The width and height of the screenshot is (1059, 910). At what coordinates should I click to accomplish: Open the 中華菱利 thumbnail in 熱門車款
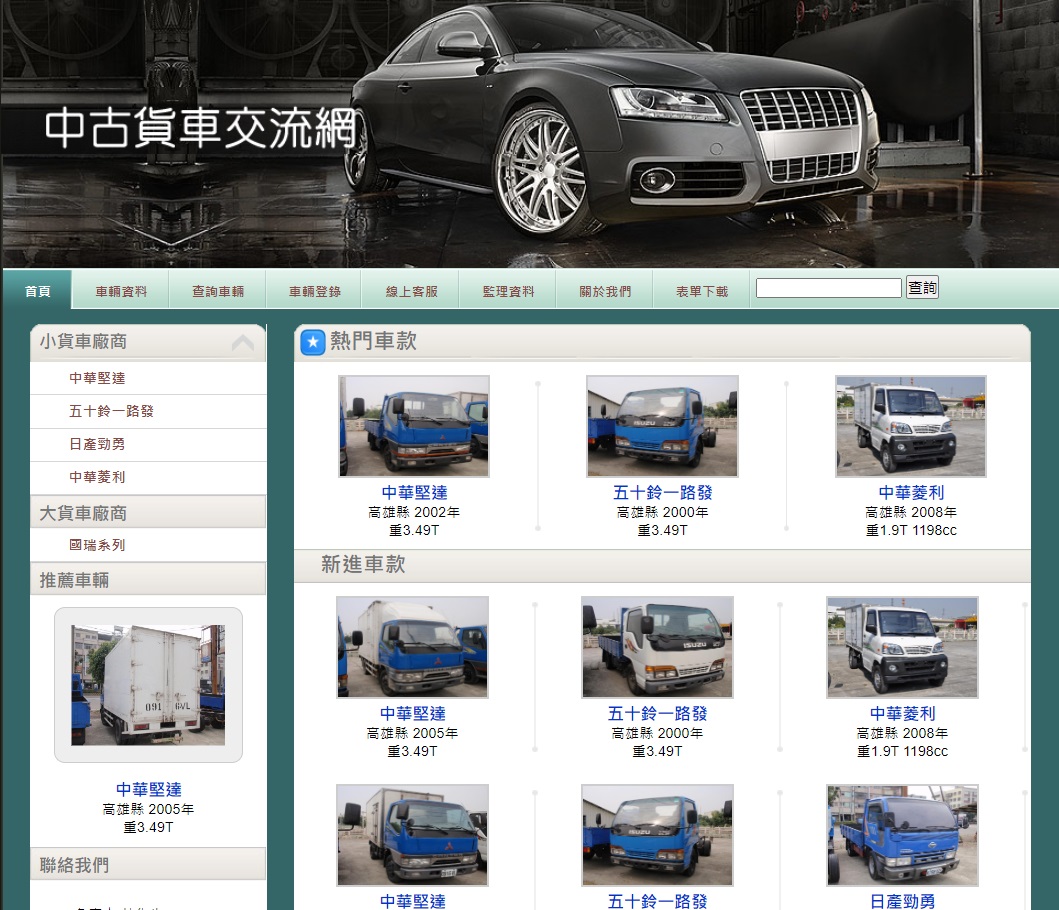pyautogui.click(x=910, y=426)
